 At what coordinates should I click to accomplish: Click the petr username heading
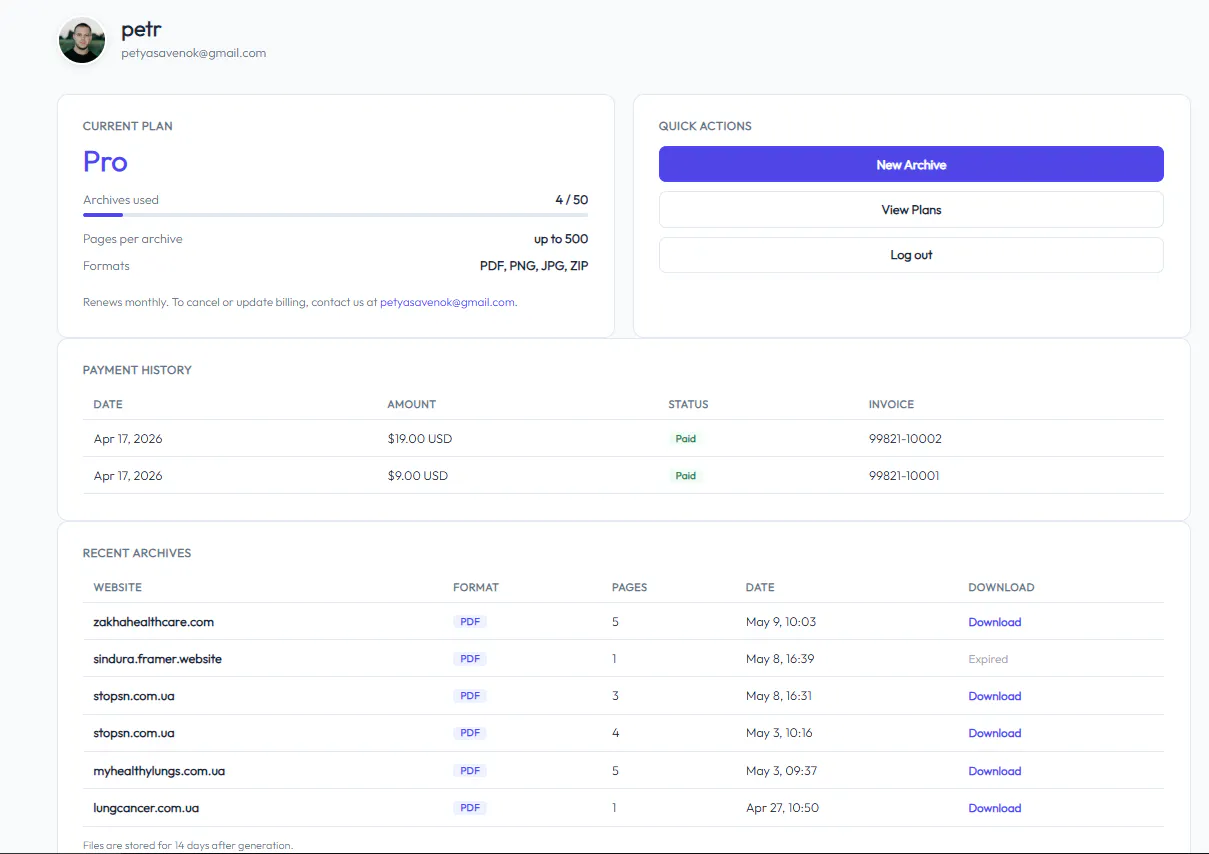(x=141, y=30)
